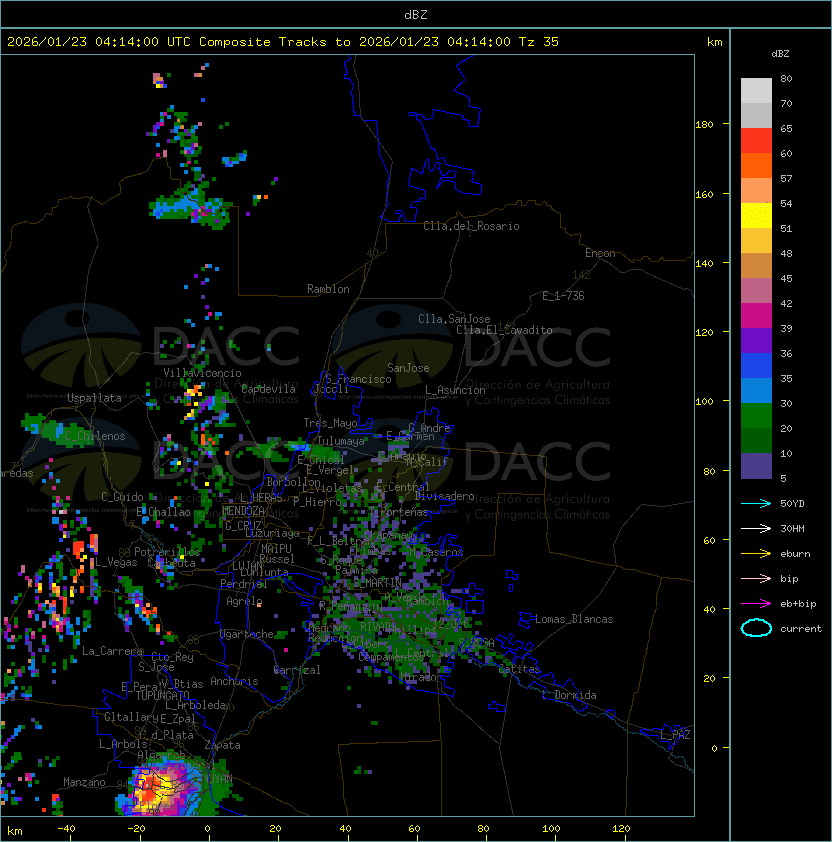Viewport: 832px width, 842px height.
Task: Choose the bright yellow swatch between 54 and 51 dBZ
Action: point(756,215)
